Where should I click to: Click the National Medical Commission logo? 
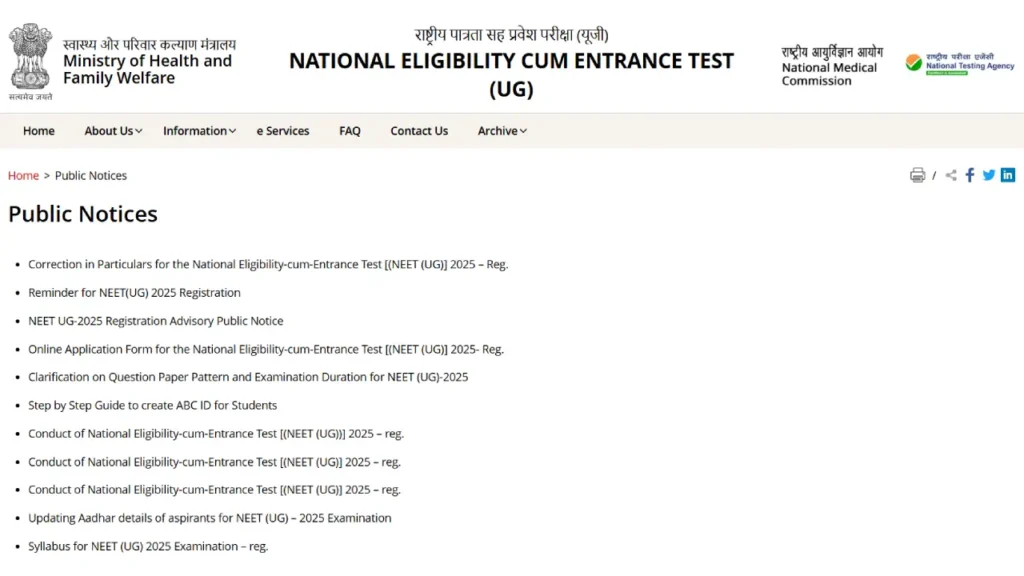830,63
